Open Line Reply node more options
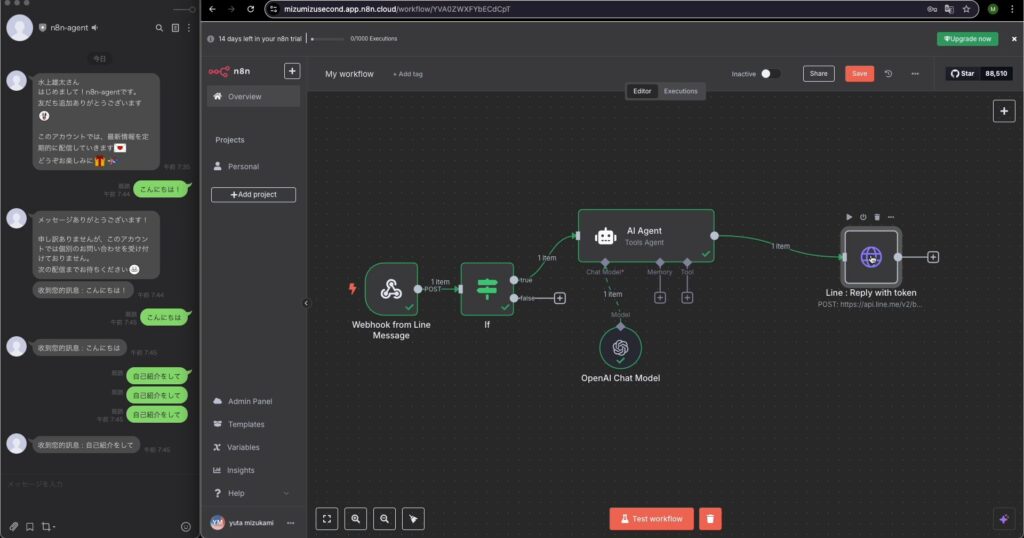The image size is (1024, 538). [891, 217]
